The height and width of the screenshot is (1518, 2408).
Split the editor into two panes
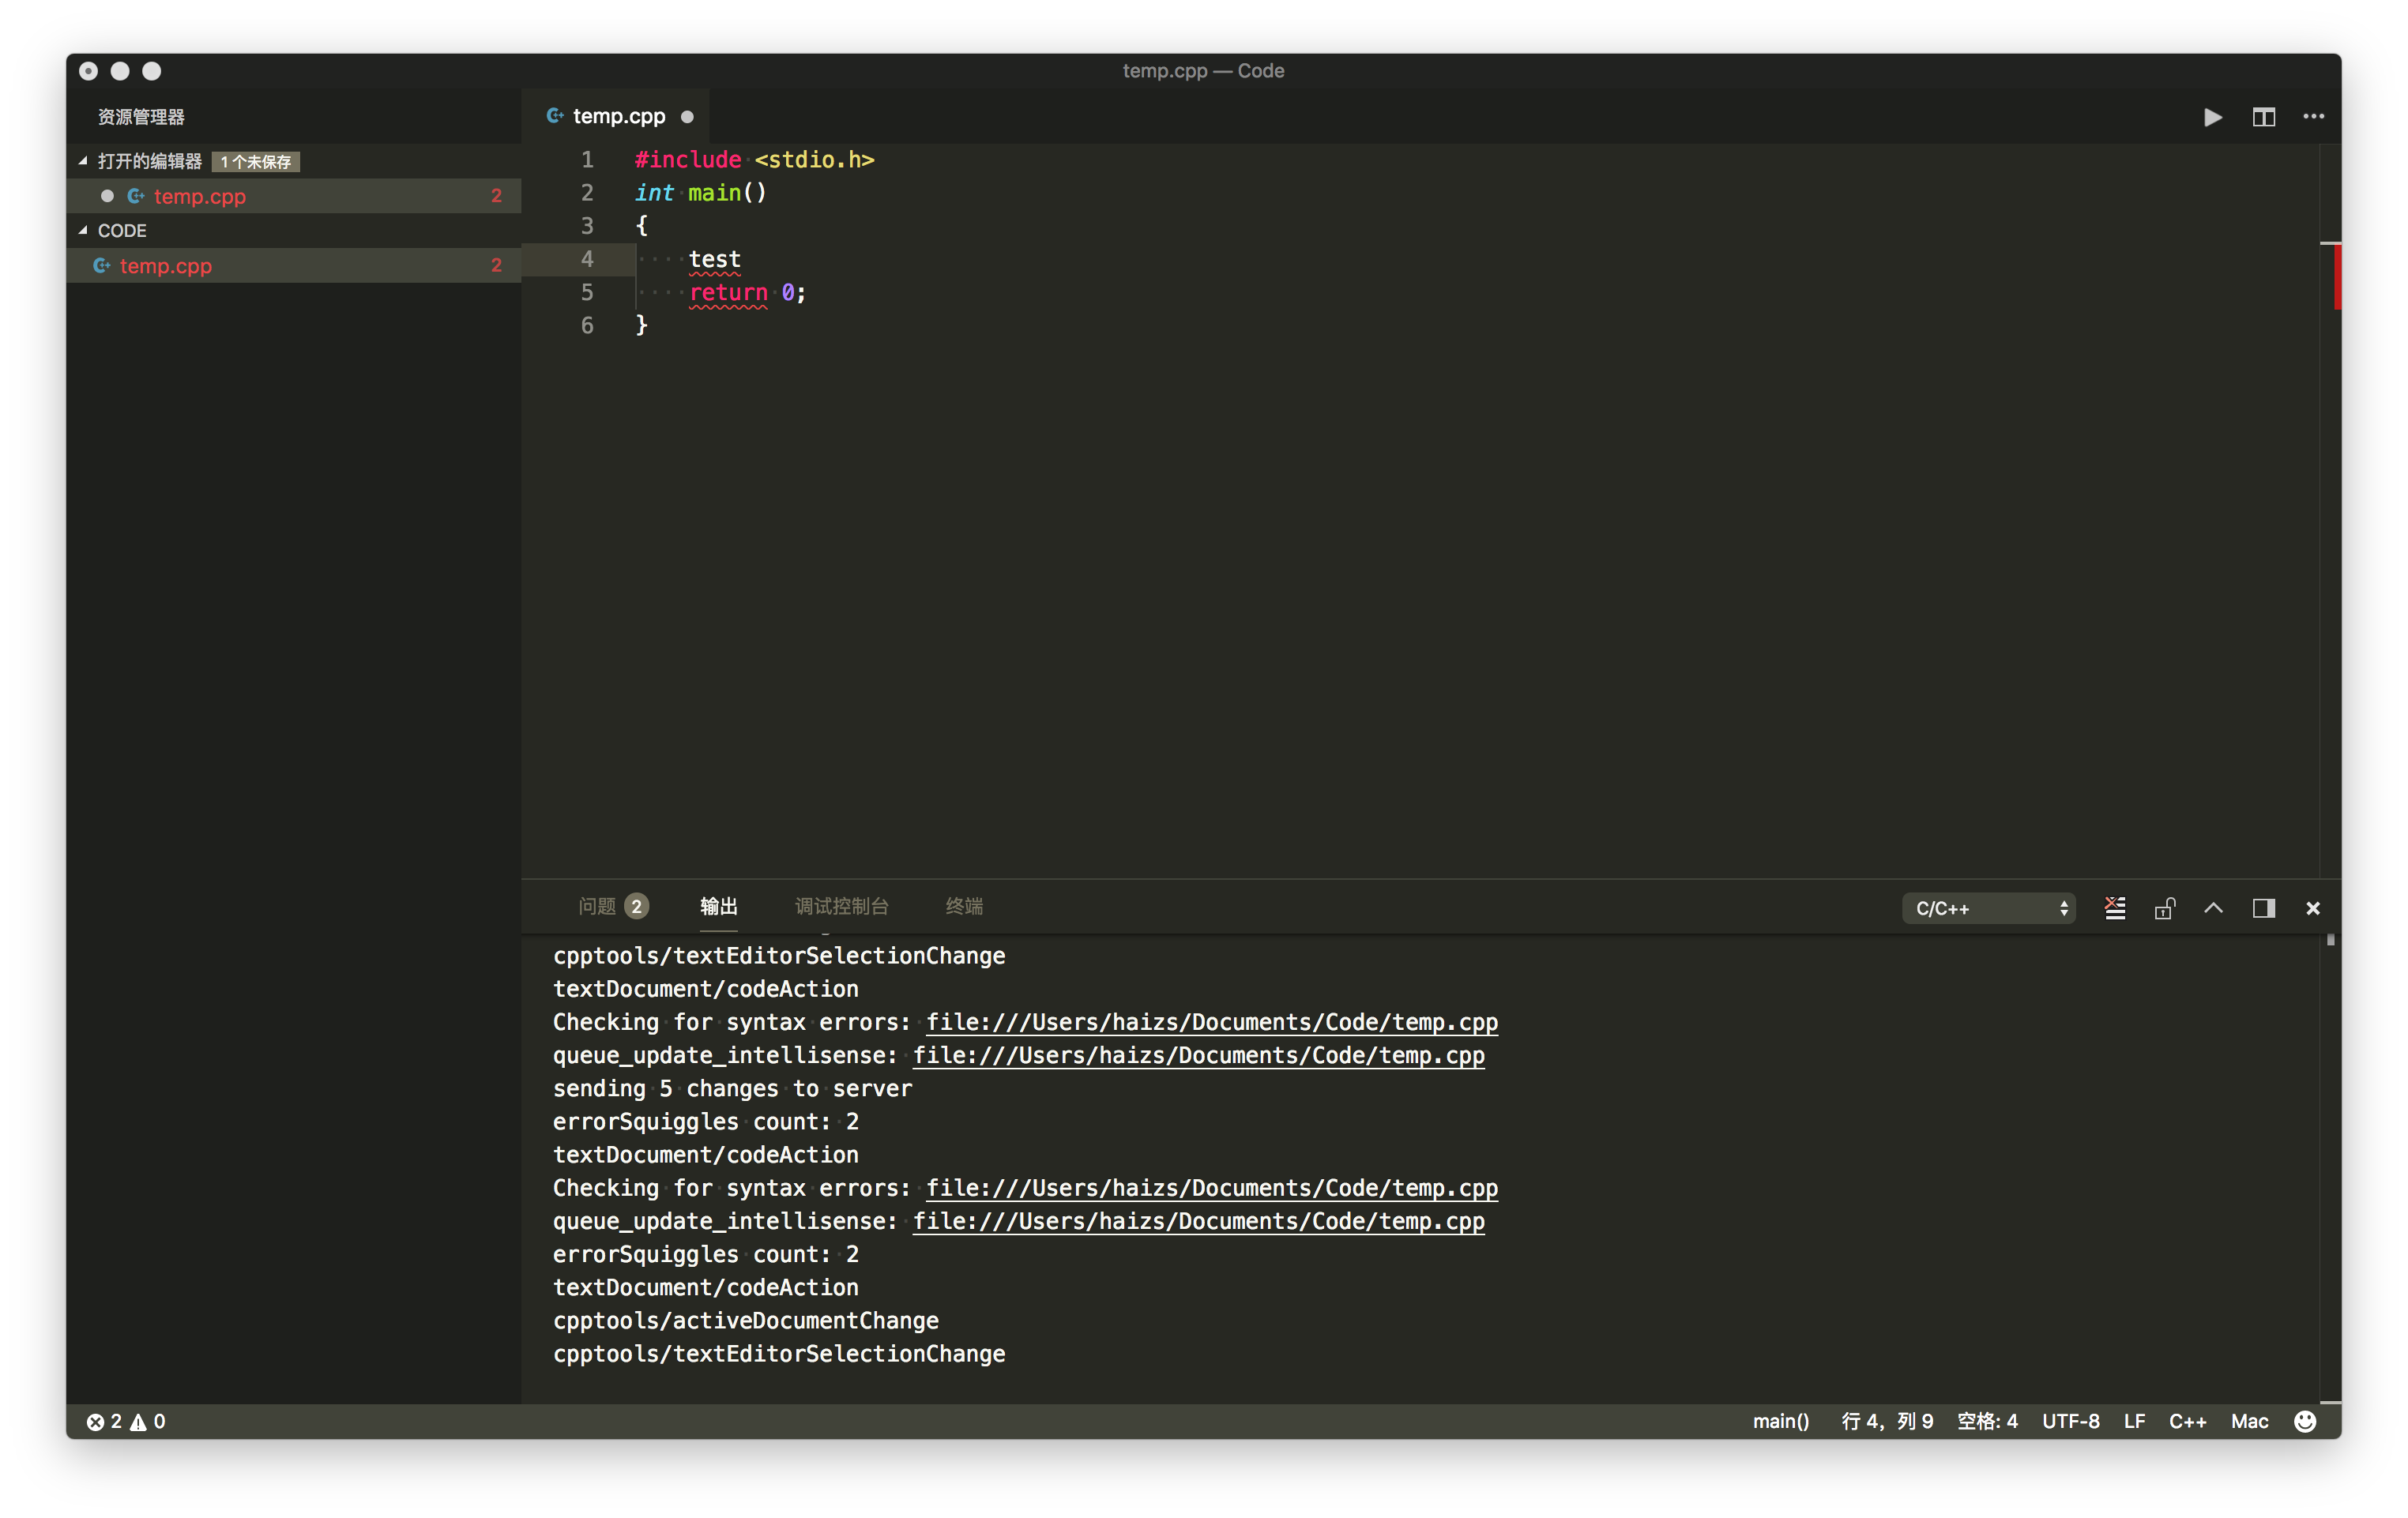(2264, 116)
